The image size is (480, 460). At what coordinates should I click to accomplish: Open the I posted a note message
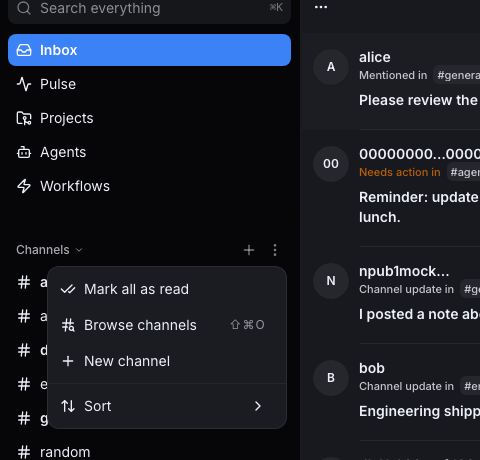tap(419, 314)
